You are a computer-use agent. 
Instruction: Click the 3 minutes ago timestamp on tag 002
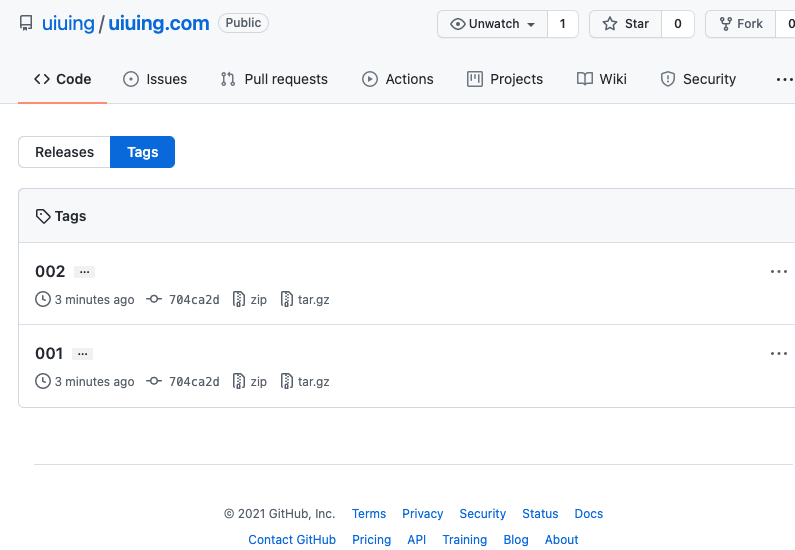pyautogui.click(x=94, y=300)
